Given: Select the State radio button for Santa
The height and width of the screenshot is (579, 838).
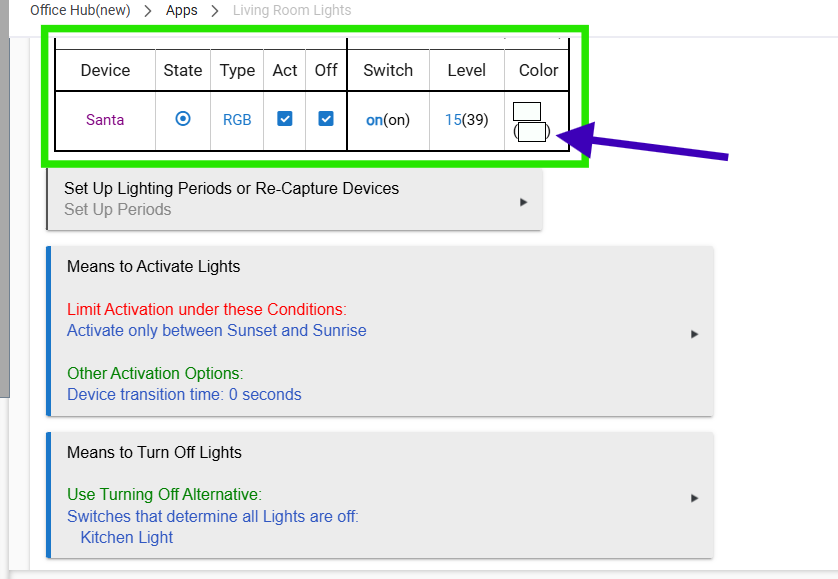Looking at the screenshot, I should [x=183, y=119].
